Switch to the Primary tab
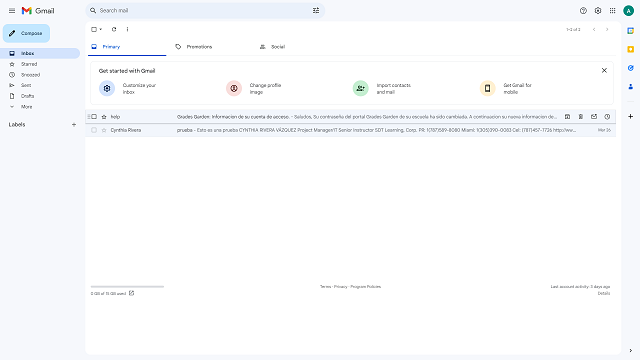 pyautogui.click(x=127, y=47)
